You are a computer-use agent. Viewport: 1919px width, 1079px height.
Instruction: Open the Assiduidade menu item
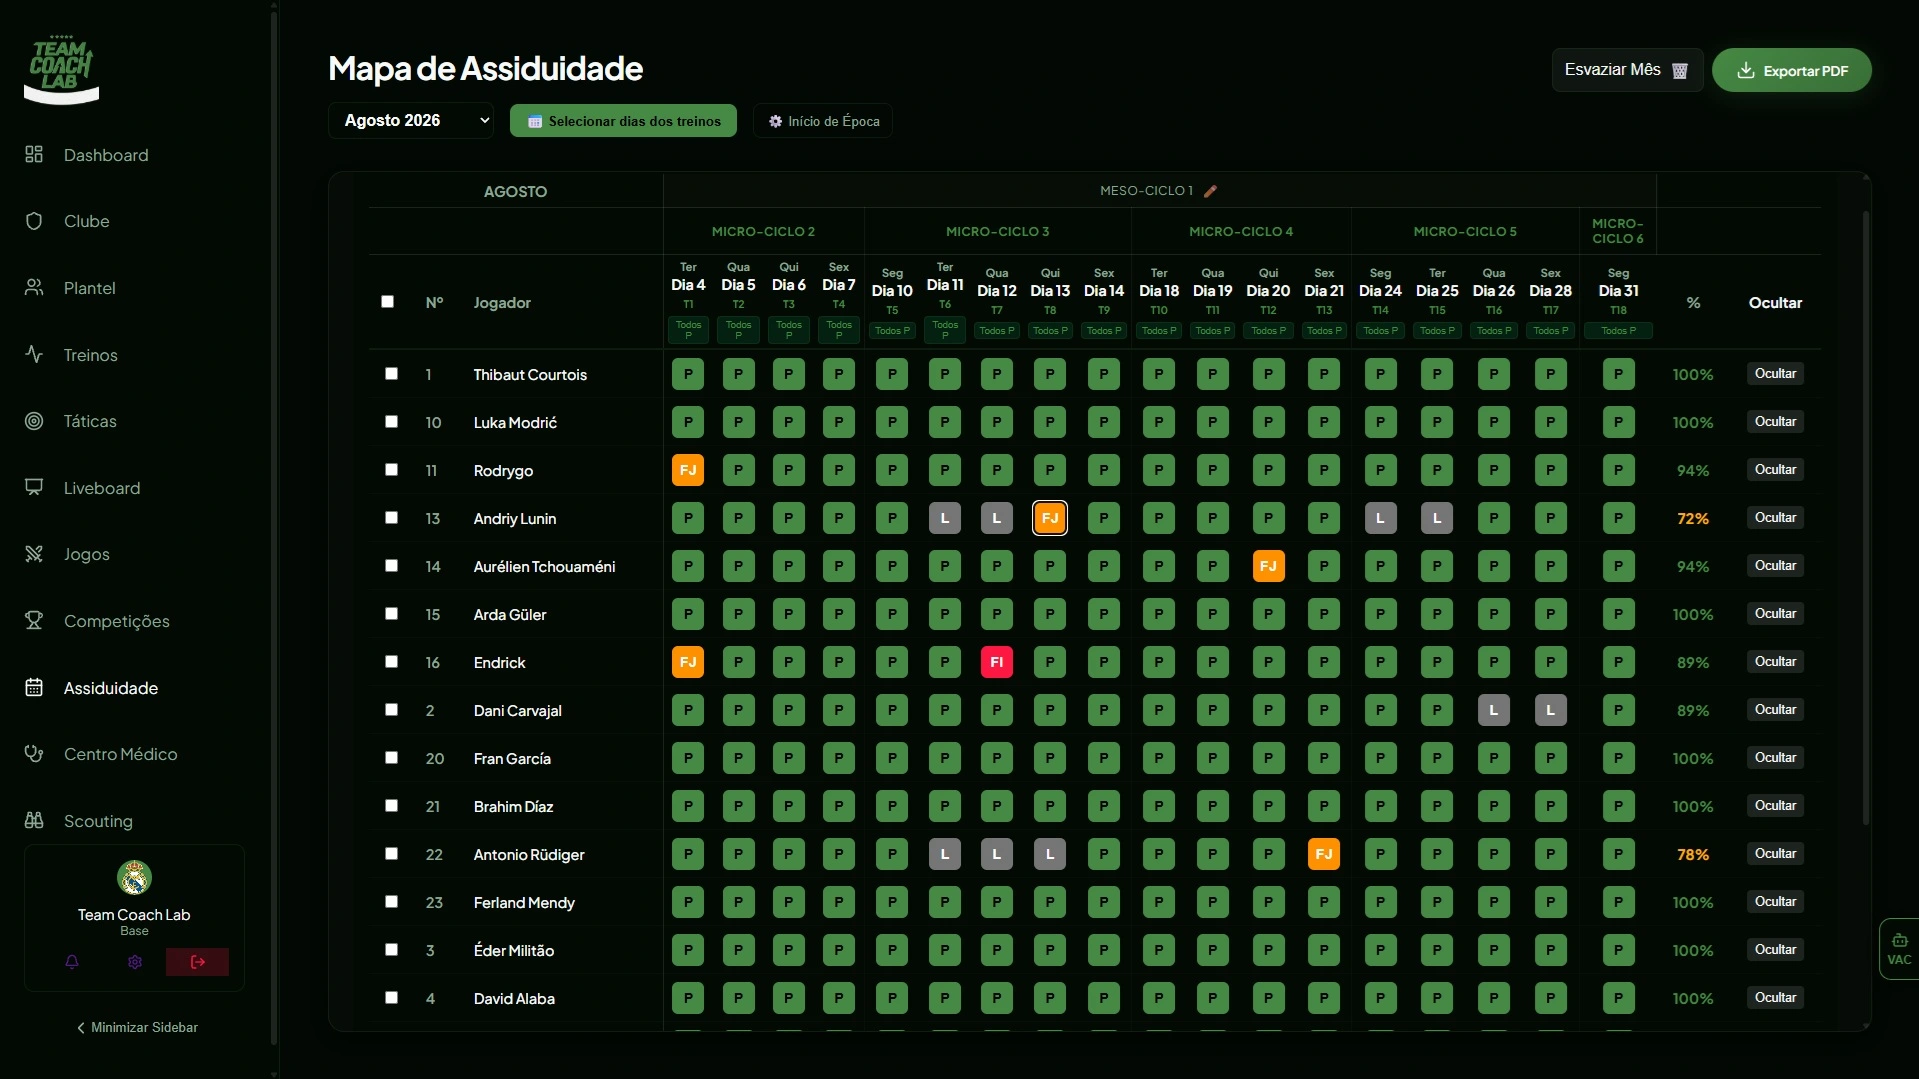coord(110,688)
